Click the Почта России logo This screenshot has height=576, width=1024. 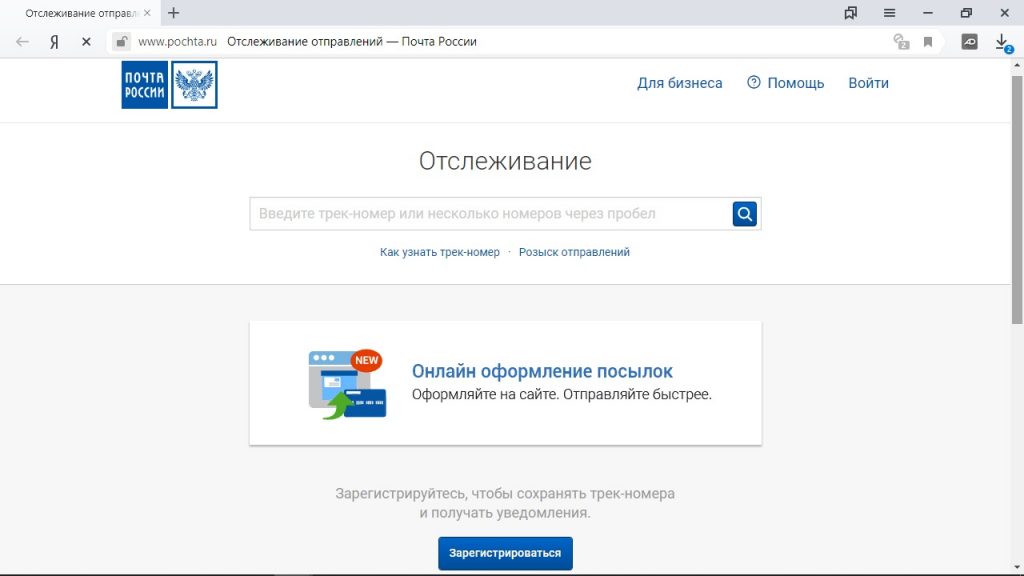[169, 85]
